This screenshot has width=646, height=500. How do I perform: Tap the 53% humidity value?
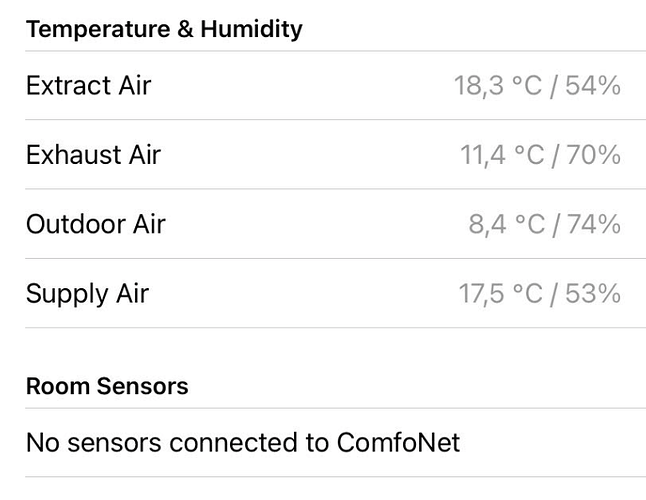pyautogui.click(x=593, y=294)
